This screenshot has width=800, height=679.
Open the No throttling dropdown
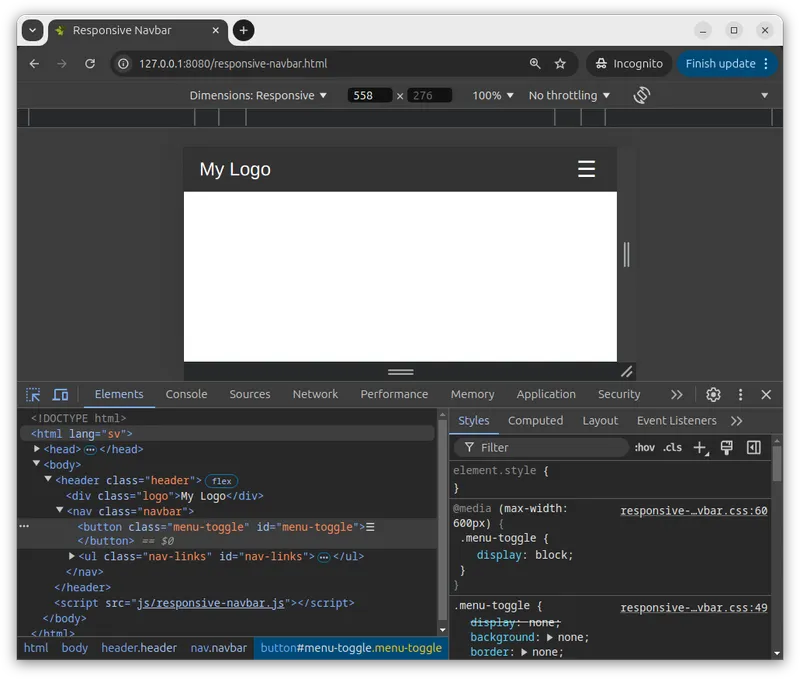(x=569, y=96)
